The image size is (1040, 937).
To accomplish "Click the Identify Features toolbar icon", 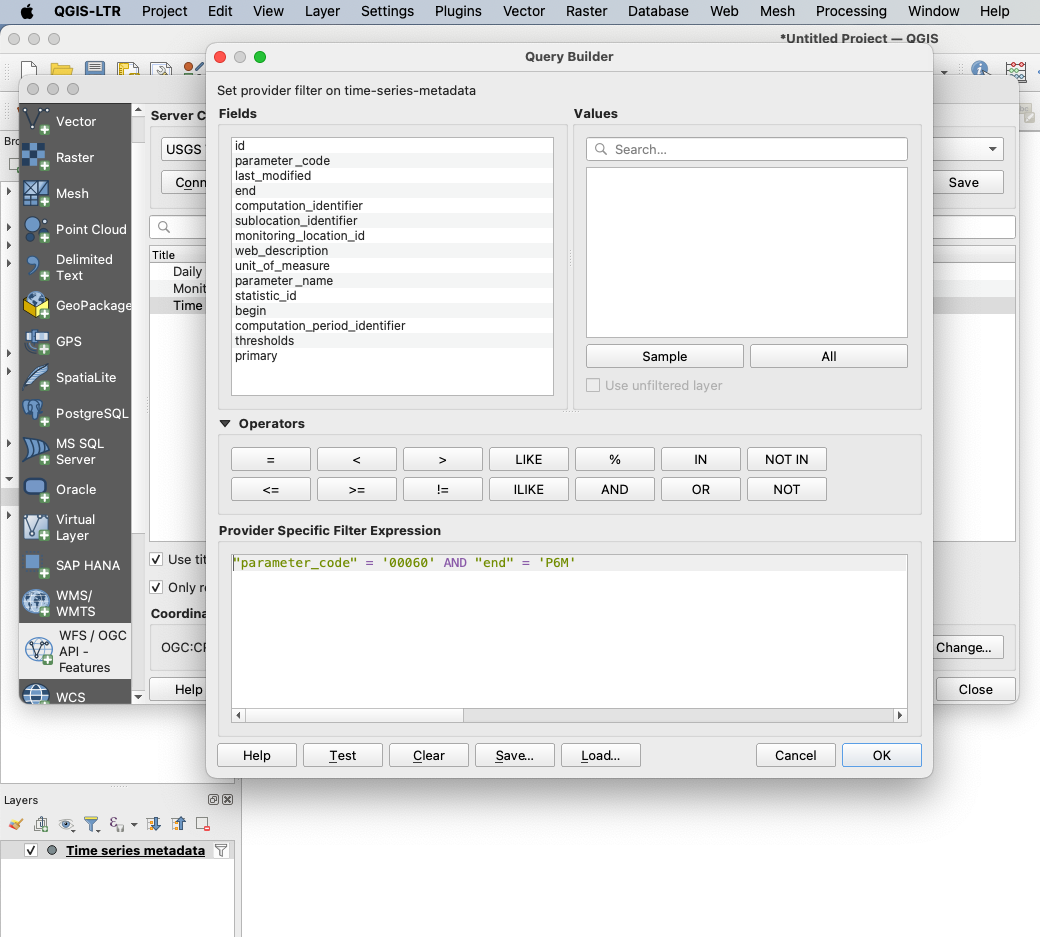I will pos(980,69).
